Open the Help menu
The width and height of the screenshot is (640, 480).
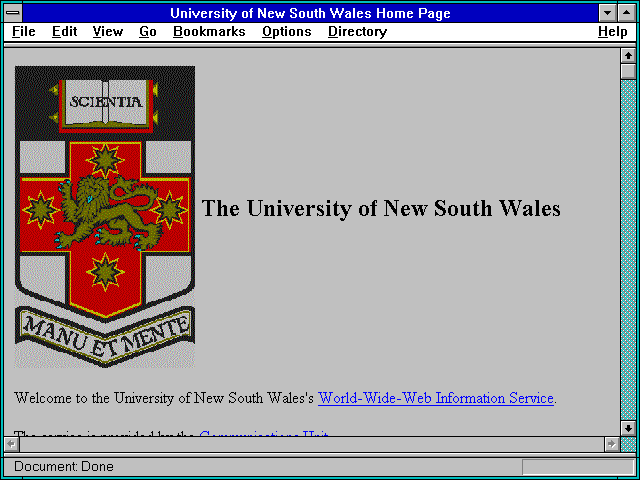612,32
